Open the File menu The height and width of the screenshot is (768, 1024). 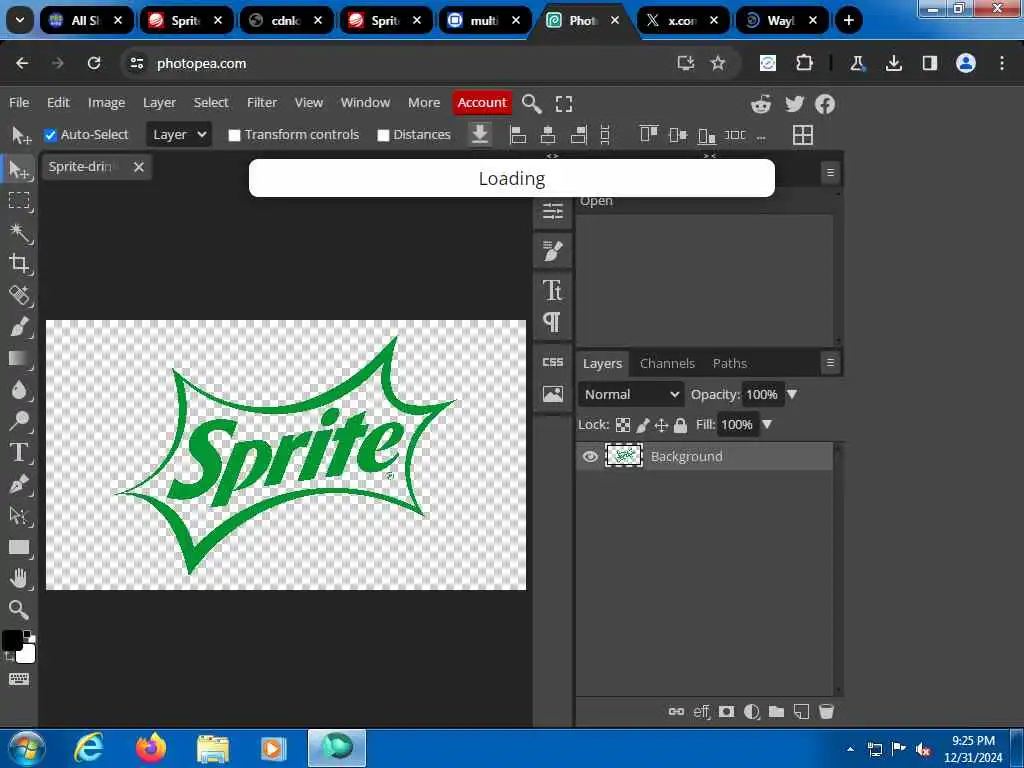point(19,103)
